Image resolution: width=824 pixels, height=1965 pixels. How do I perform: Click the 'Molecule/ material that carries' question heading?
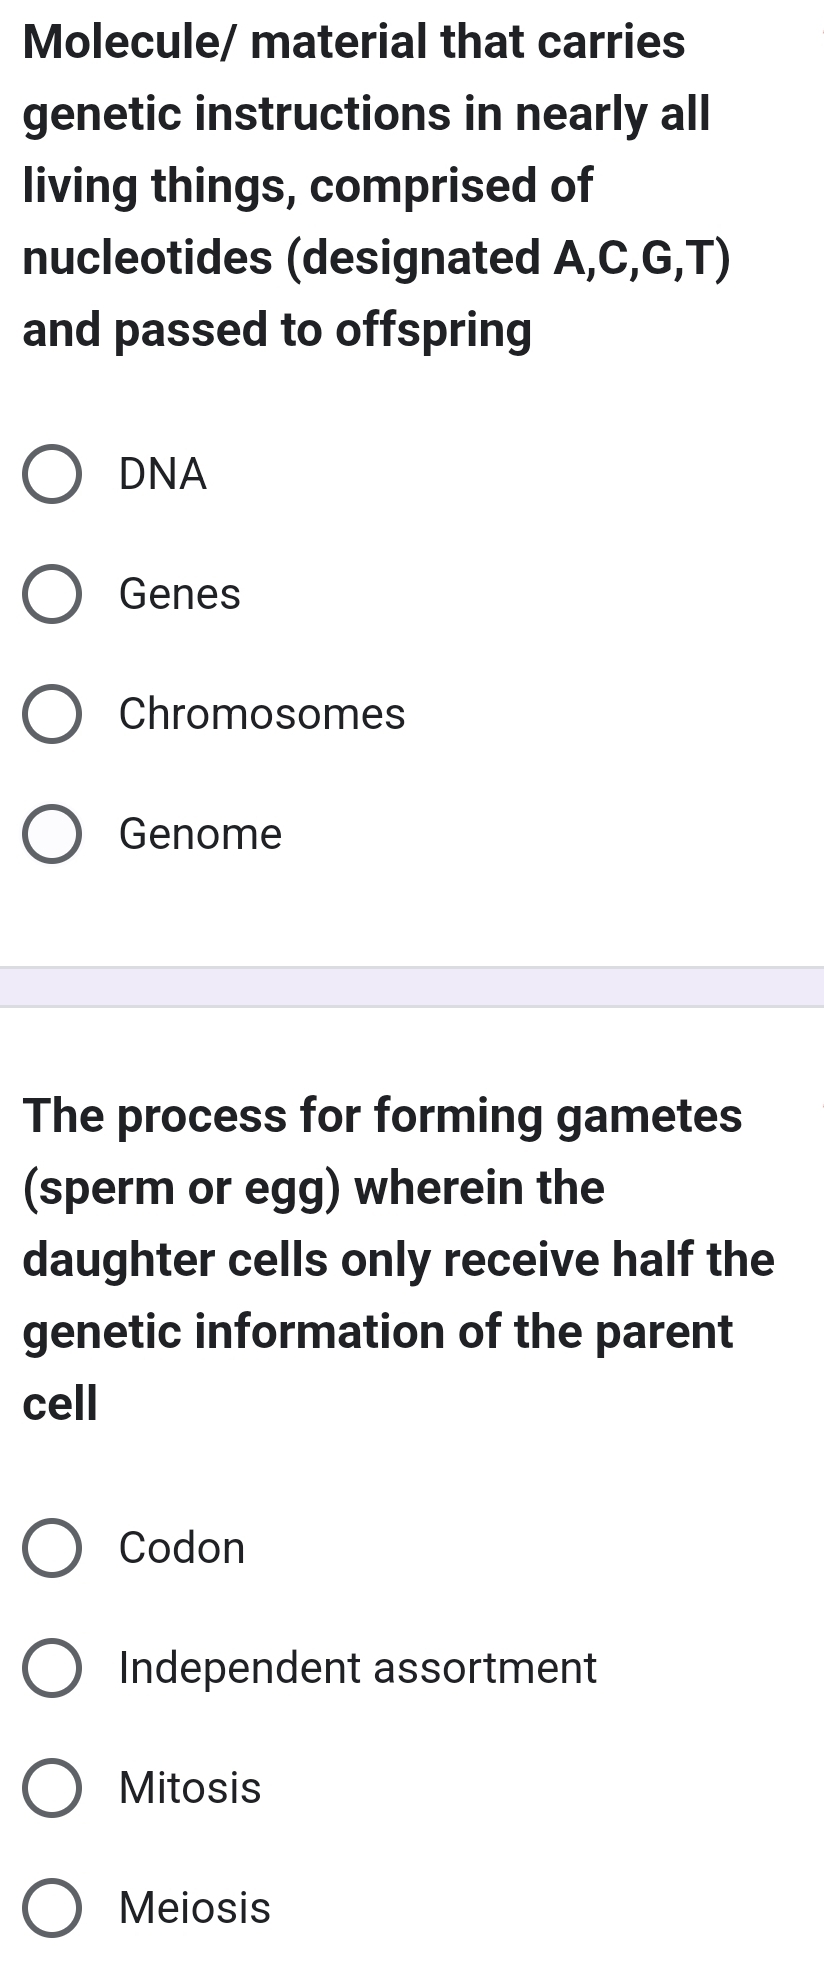354,42
